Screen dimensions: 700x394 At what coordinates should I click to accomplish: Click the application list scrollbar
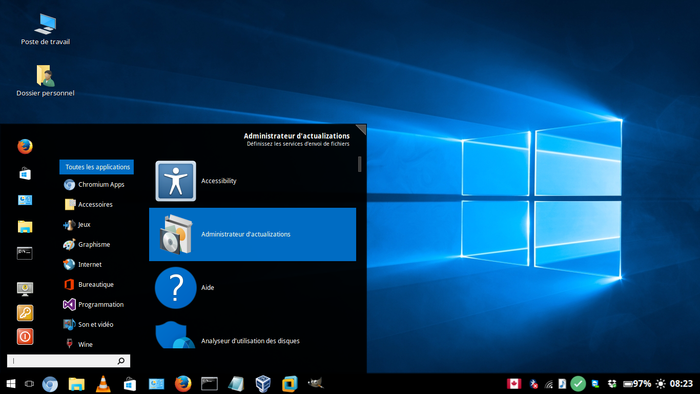(359, 164)
